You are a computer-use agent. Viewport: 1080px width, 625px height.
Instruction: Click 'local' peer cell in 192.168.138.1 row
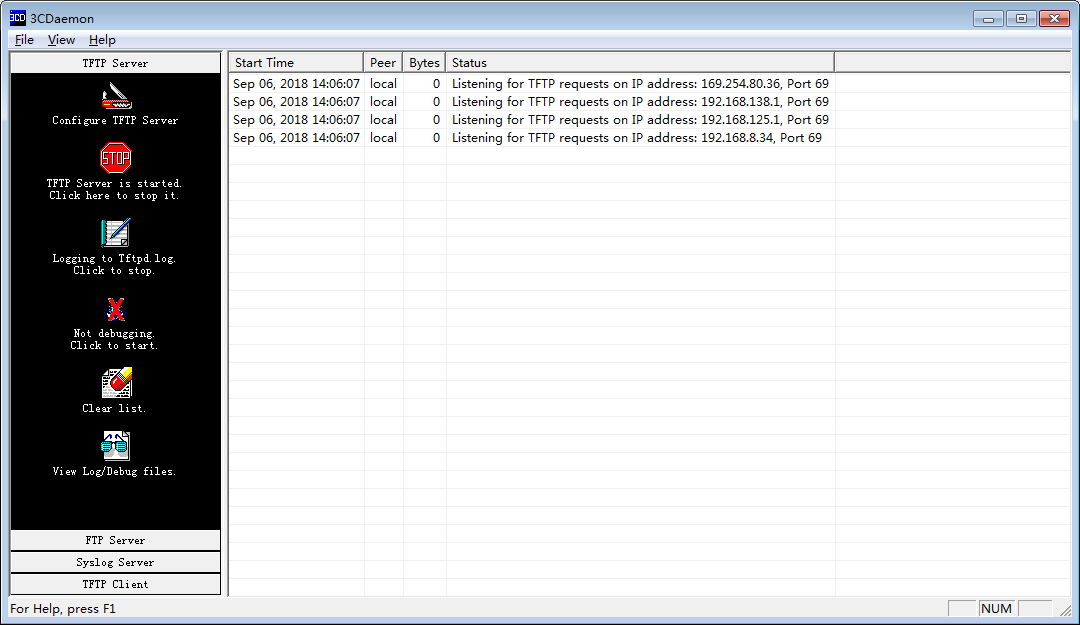coord(383,102)
